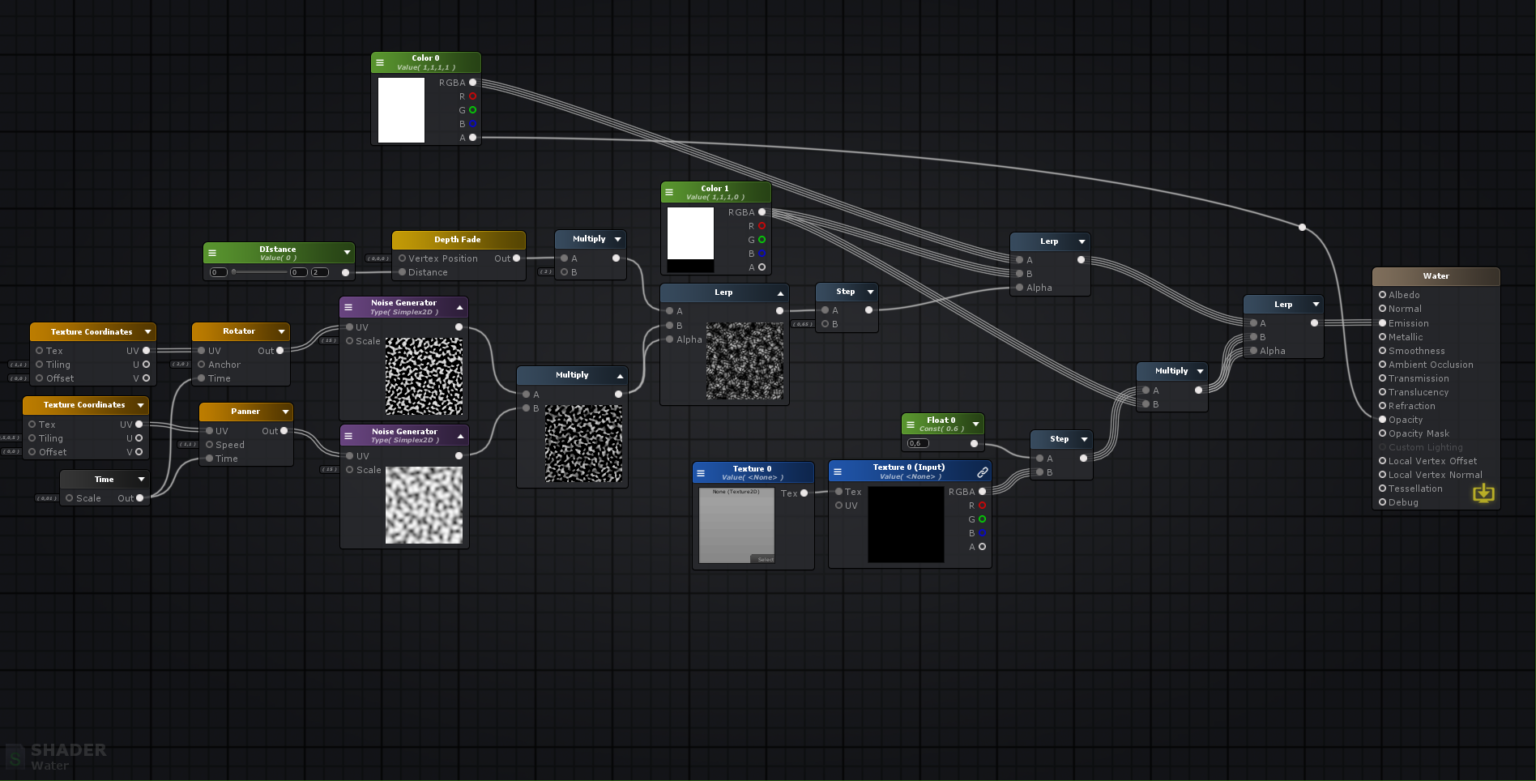Click the red R output port of Color 0

pos(472,96)
